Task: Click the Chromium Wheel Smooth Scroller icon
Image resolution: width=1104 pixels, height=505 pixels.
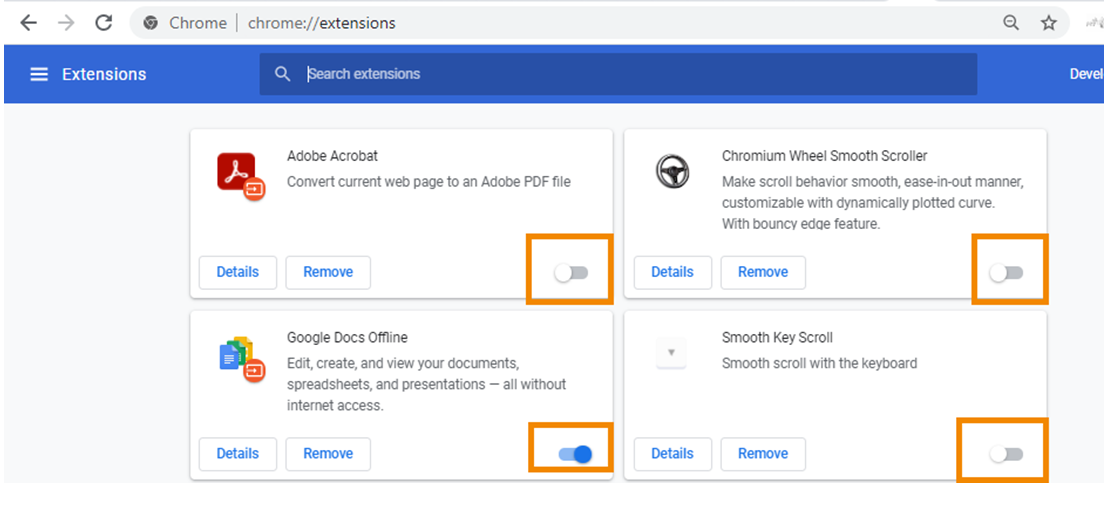Action: tap(672, 171)
